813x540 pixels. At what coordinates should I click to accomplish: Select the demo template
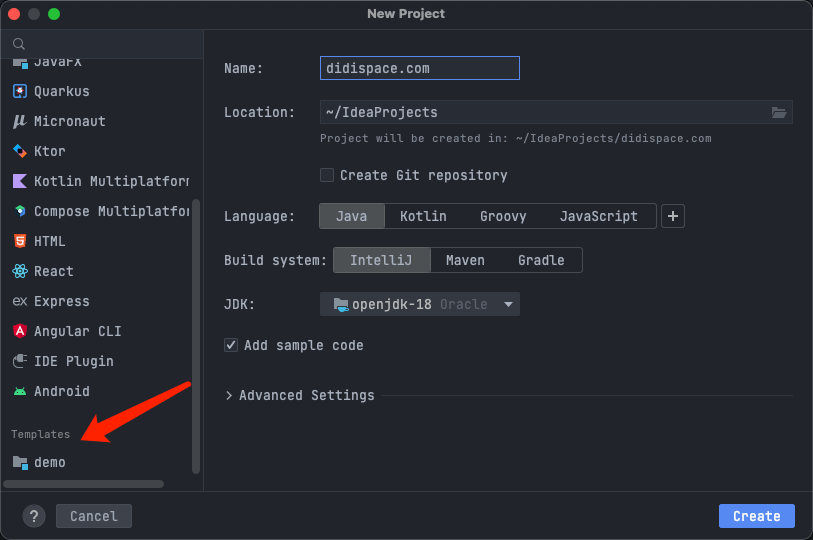(49, 462)
